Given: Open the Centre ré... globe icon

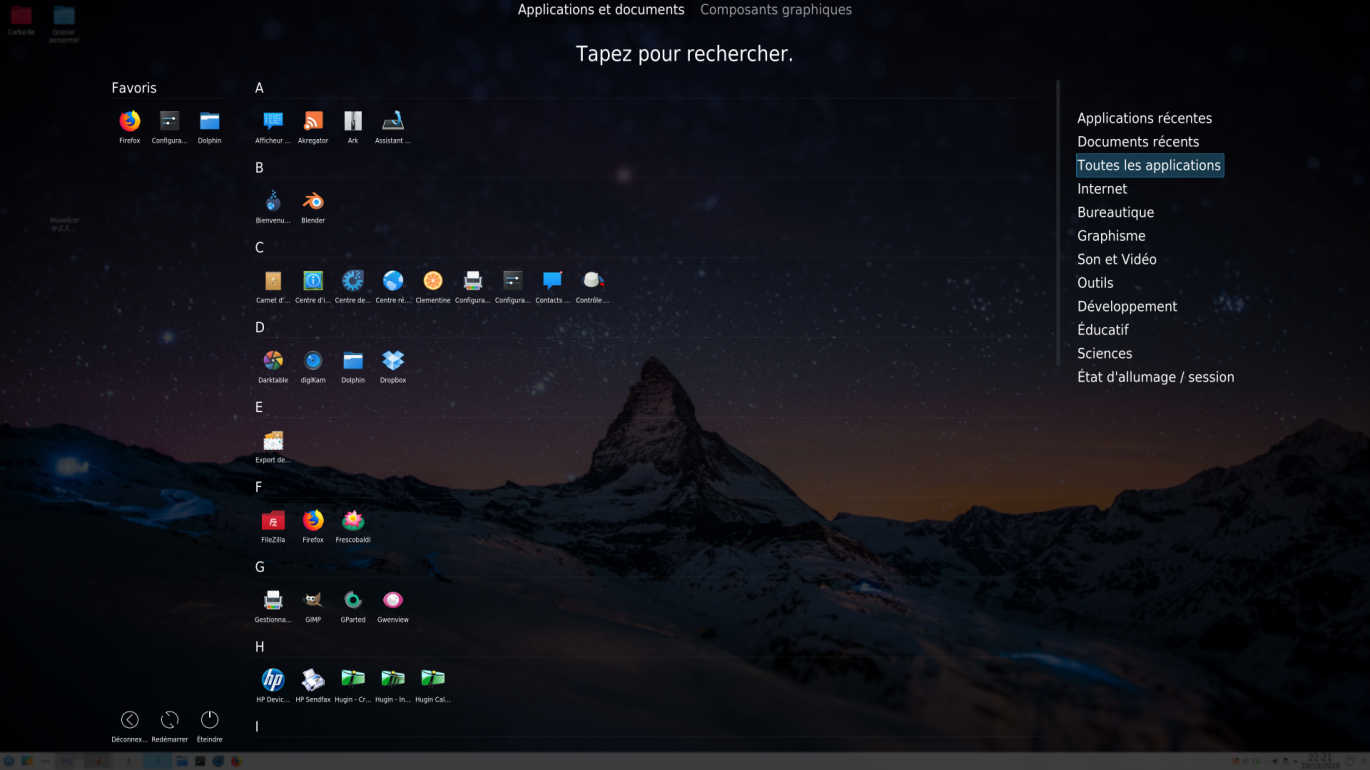Looking at the screenshot, I should pos(393,281).
